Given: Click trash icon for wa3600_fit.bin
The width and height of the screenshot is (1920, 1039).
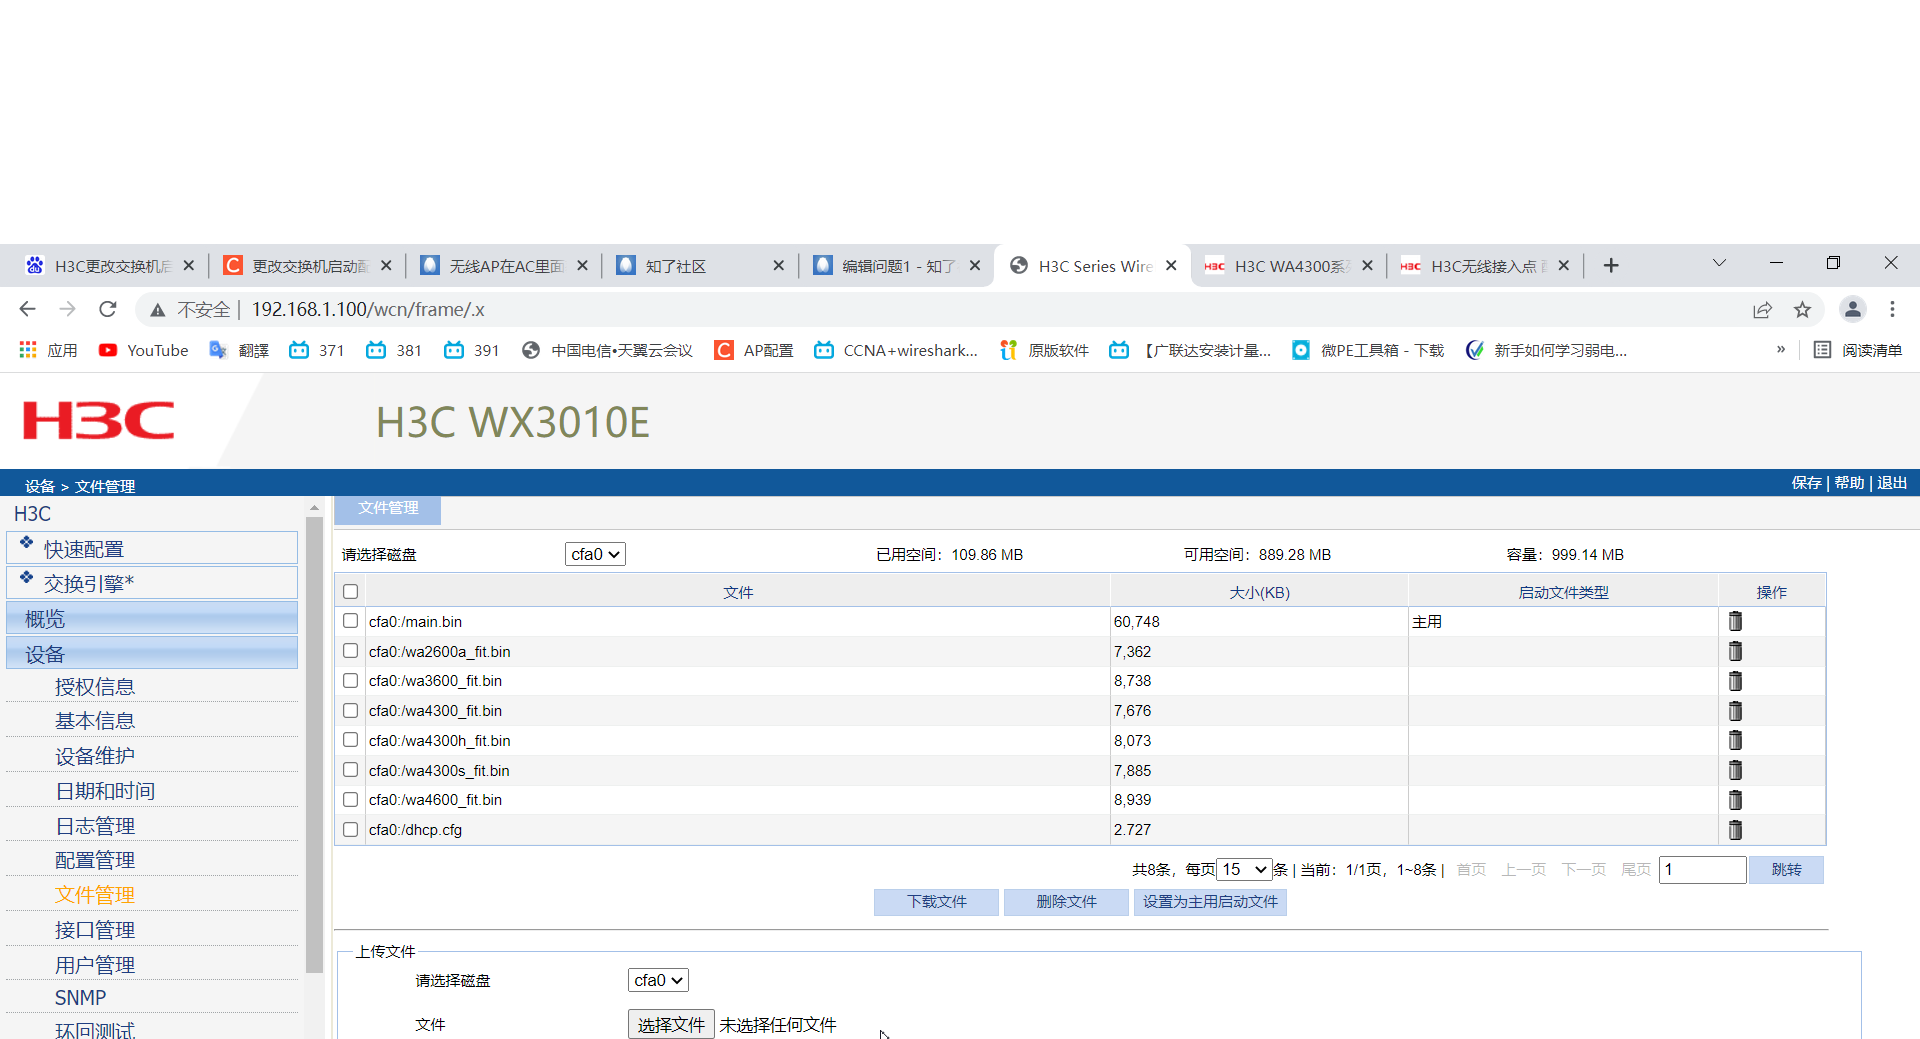Looking at the screenshot, I should 1735,681.
